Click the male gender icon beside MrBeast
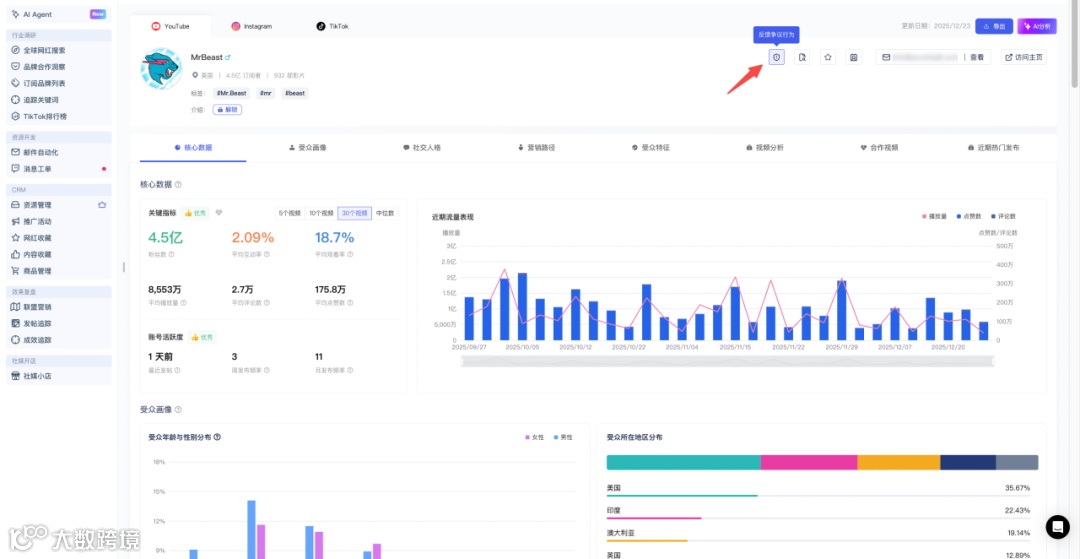 point(228,57)
